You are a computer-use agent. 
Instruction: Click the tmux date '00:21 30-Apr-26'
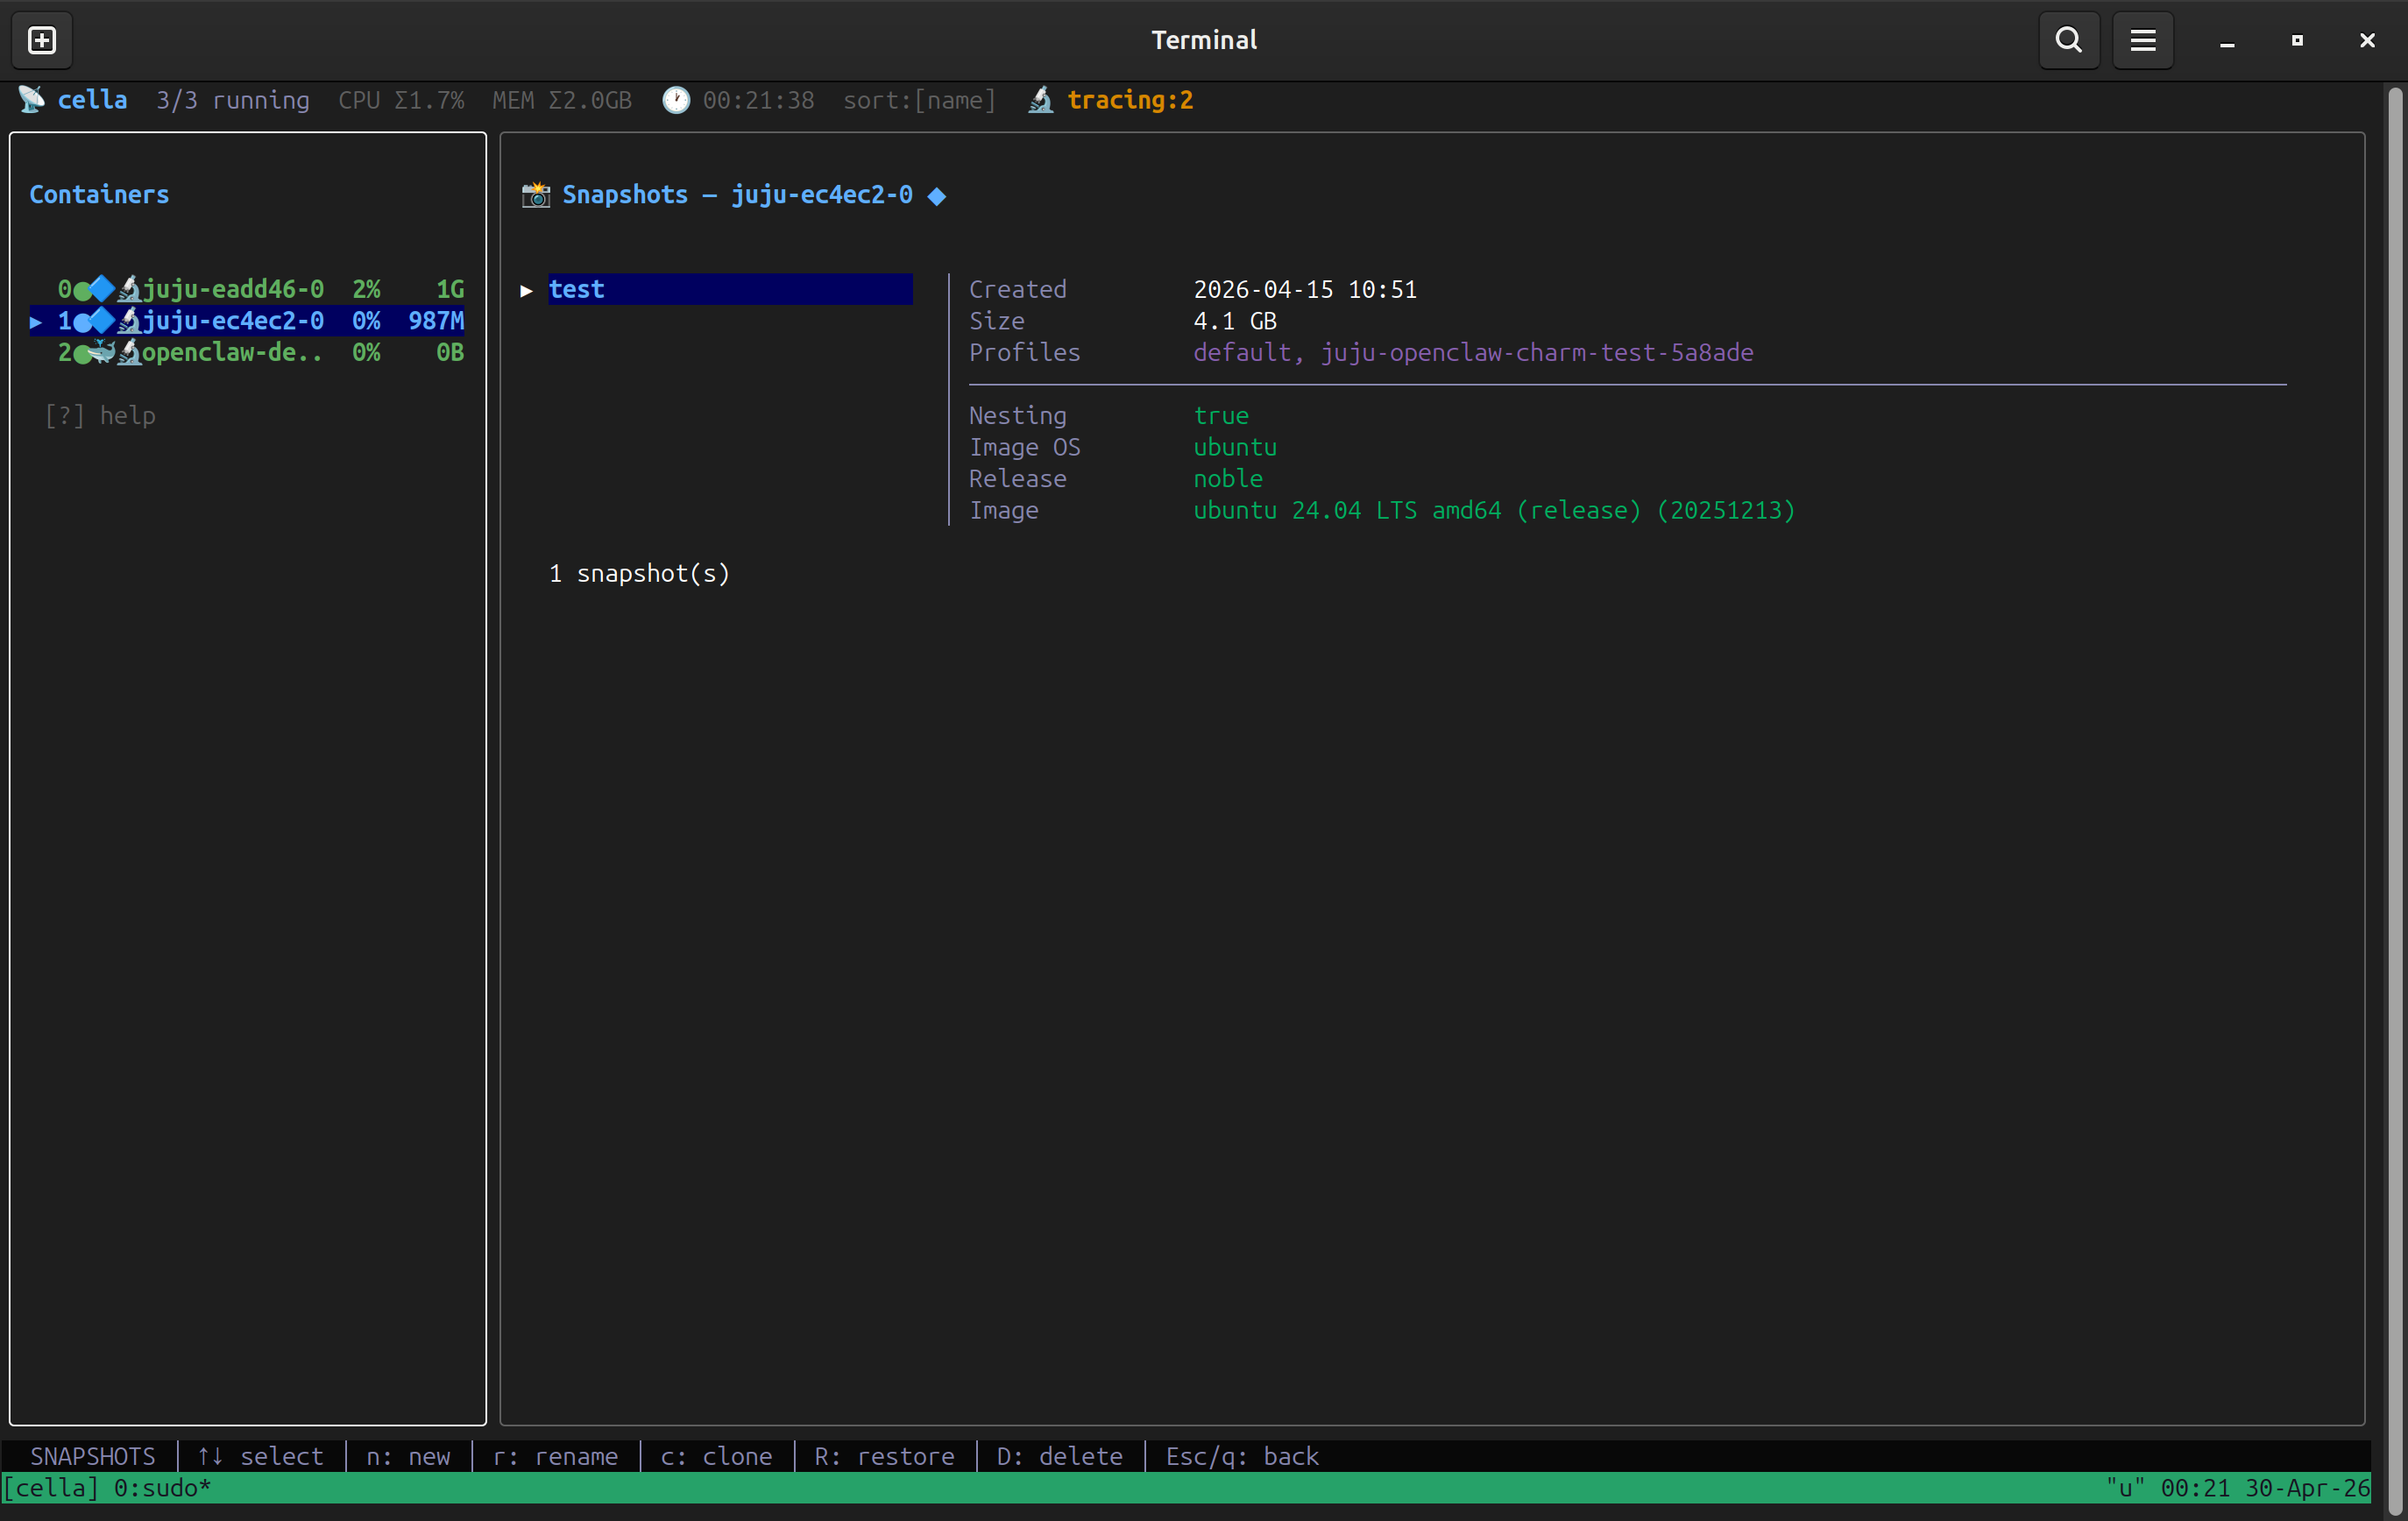tap(2265, 1488)
